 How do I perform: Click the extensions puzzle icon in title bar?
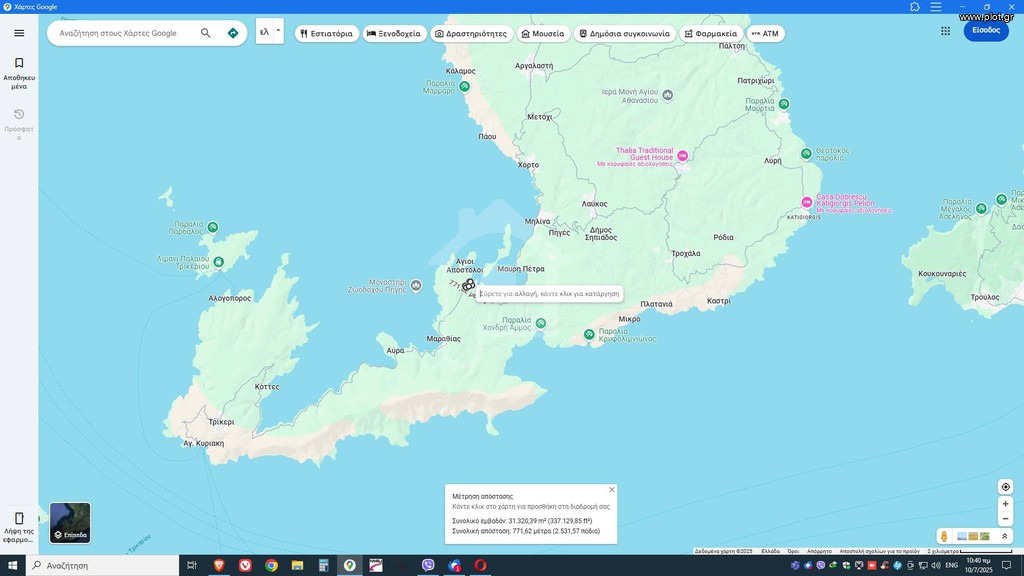(x=915, y=7)
